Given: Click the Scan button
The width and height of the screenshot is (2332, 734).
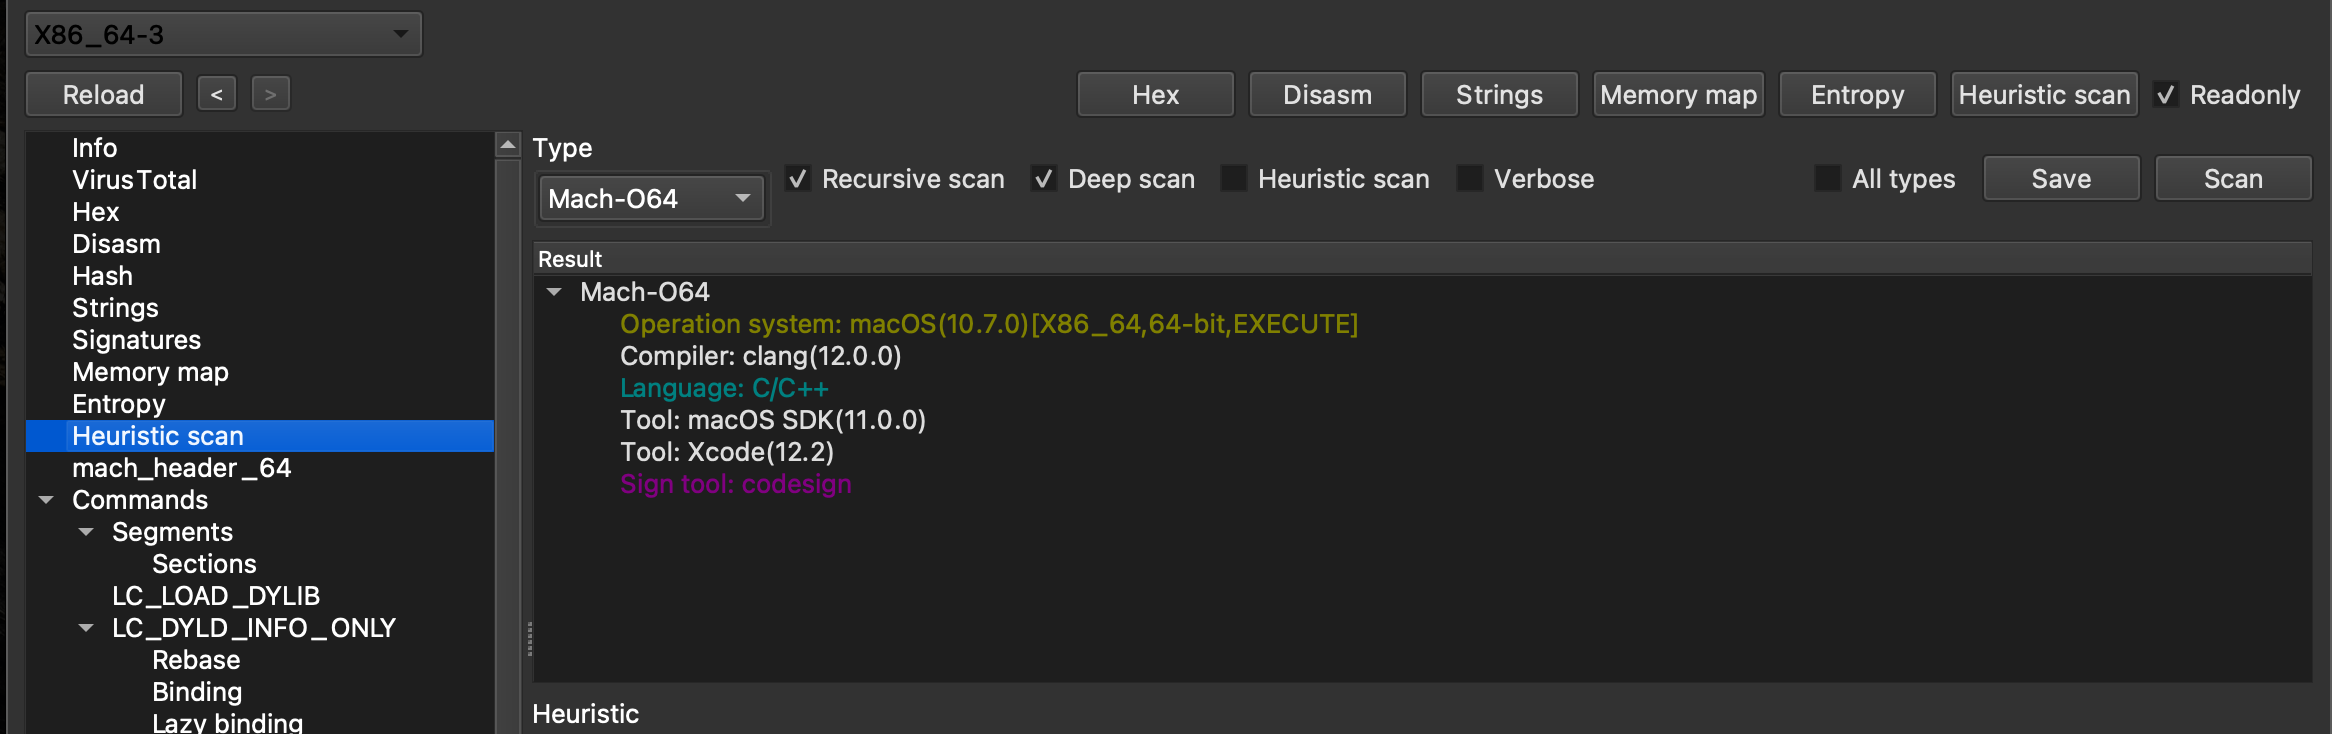Looking at the screenshot, I should click(2233, 178).
